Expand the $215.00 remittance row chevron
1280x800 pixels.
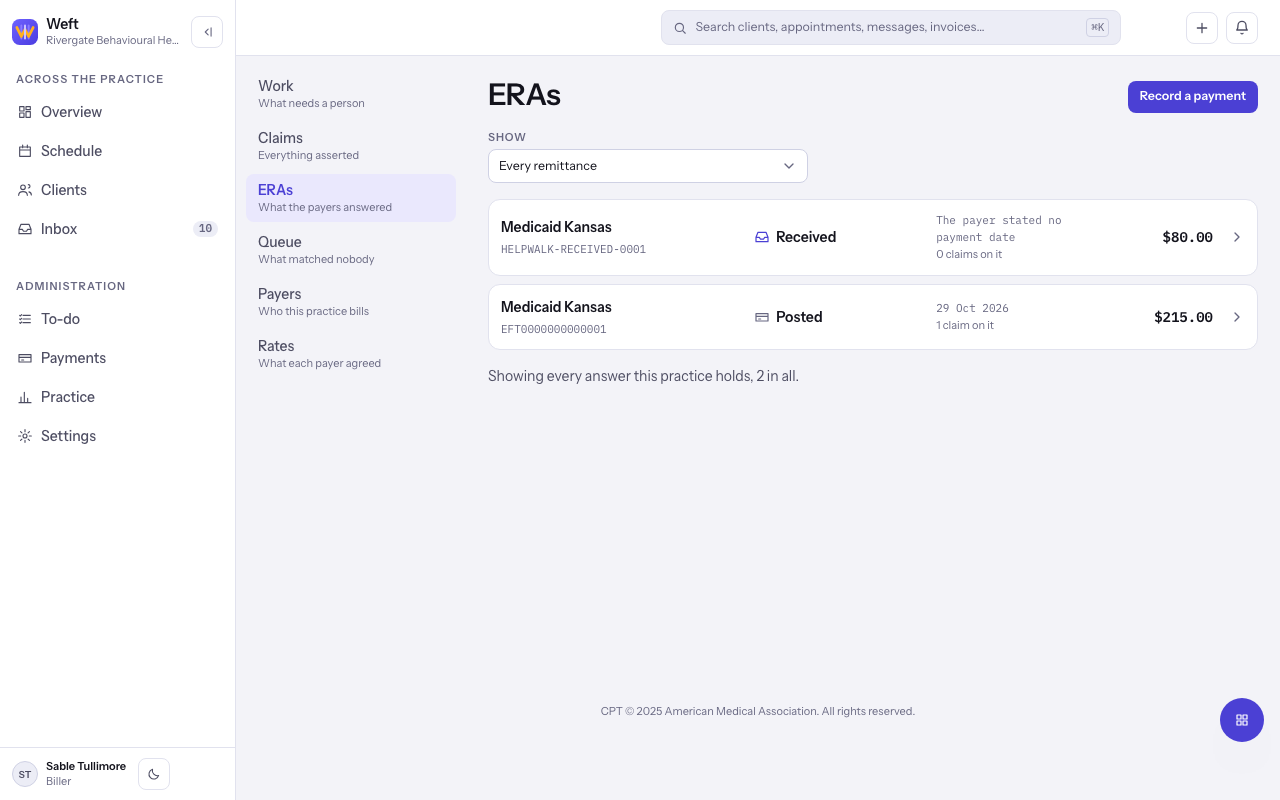(x=1237, y=317)
